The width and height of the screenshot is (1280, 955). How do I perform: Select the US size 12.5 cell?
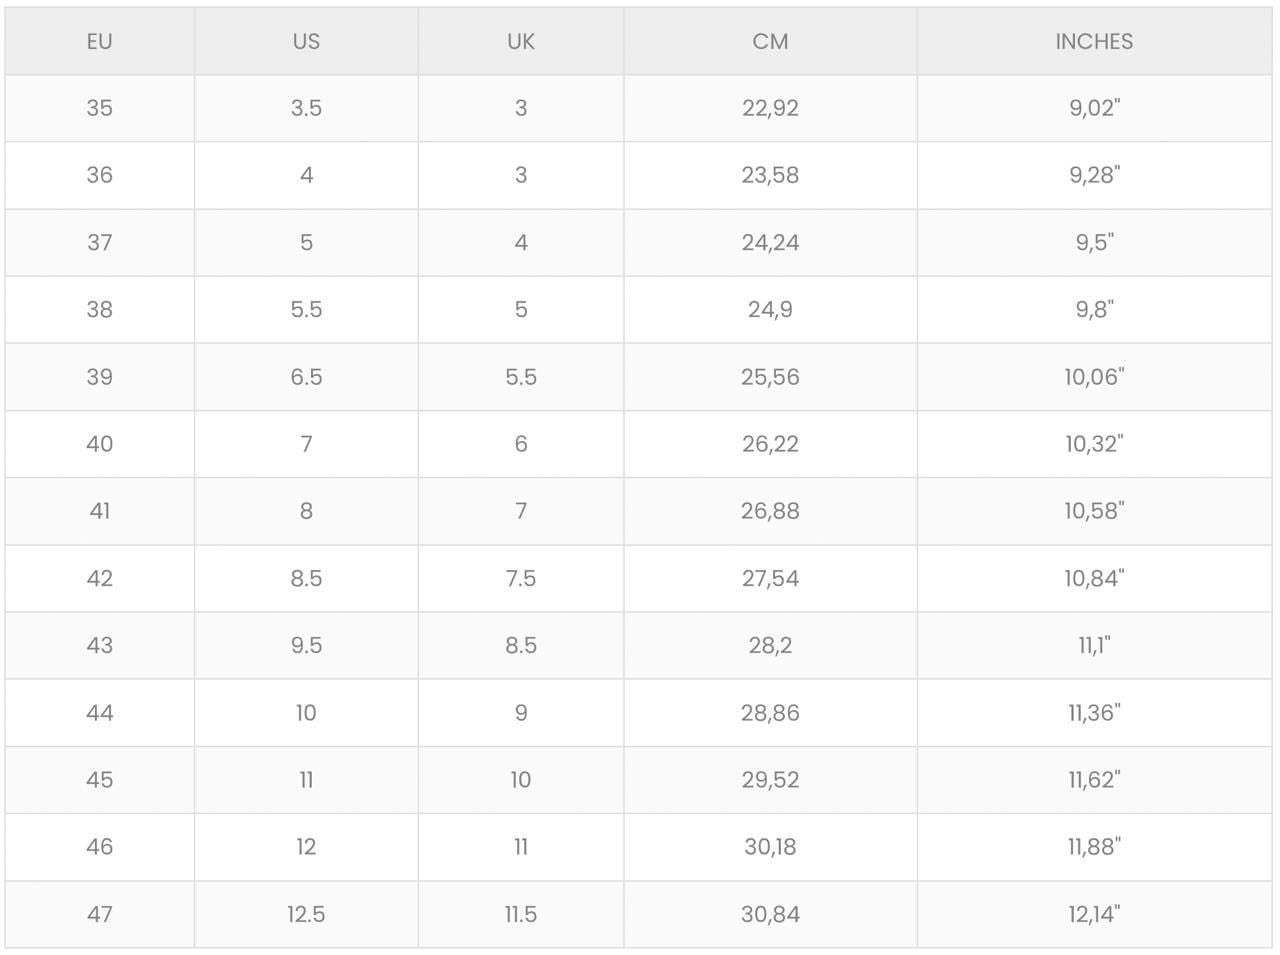[x=306, y=914]
